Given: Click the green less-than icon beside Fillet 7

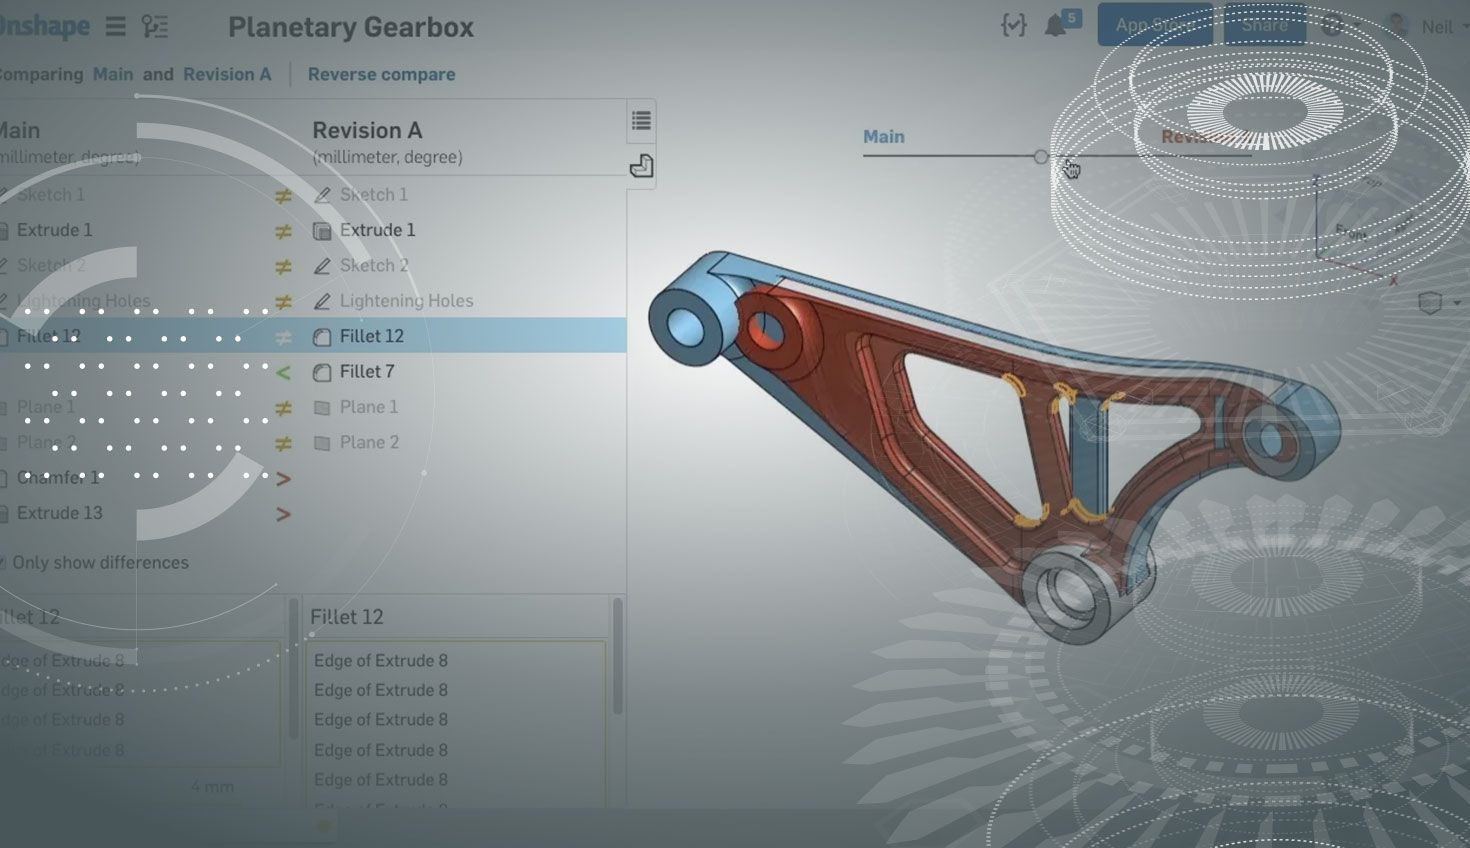Looking at the screenshot, I should 283,373.
